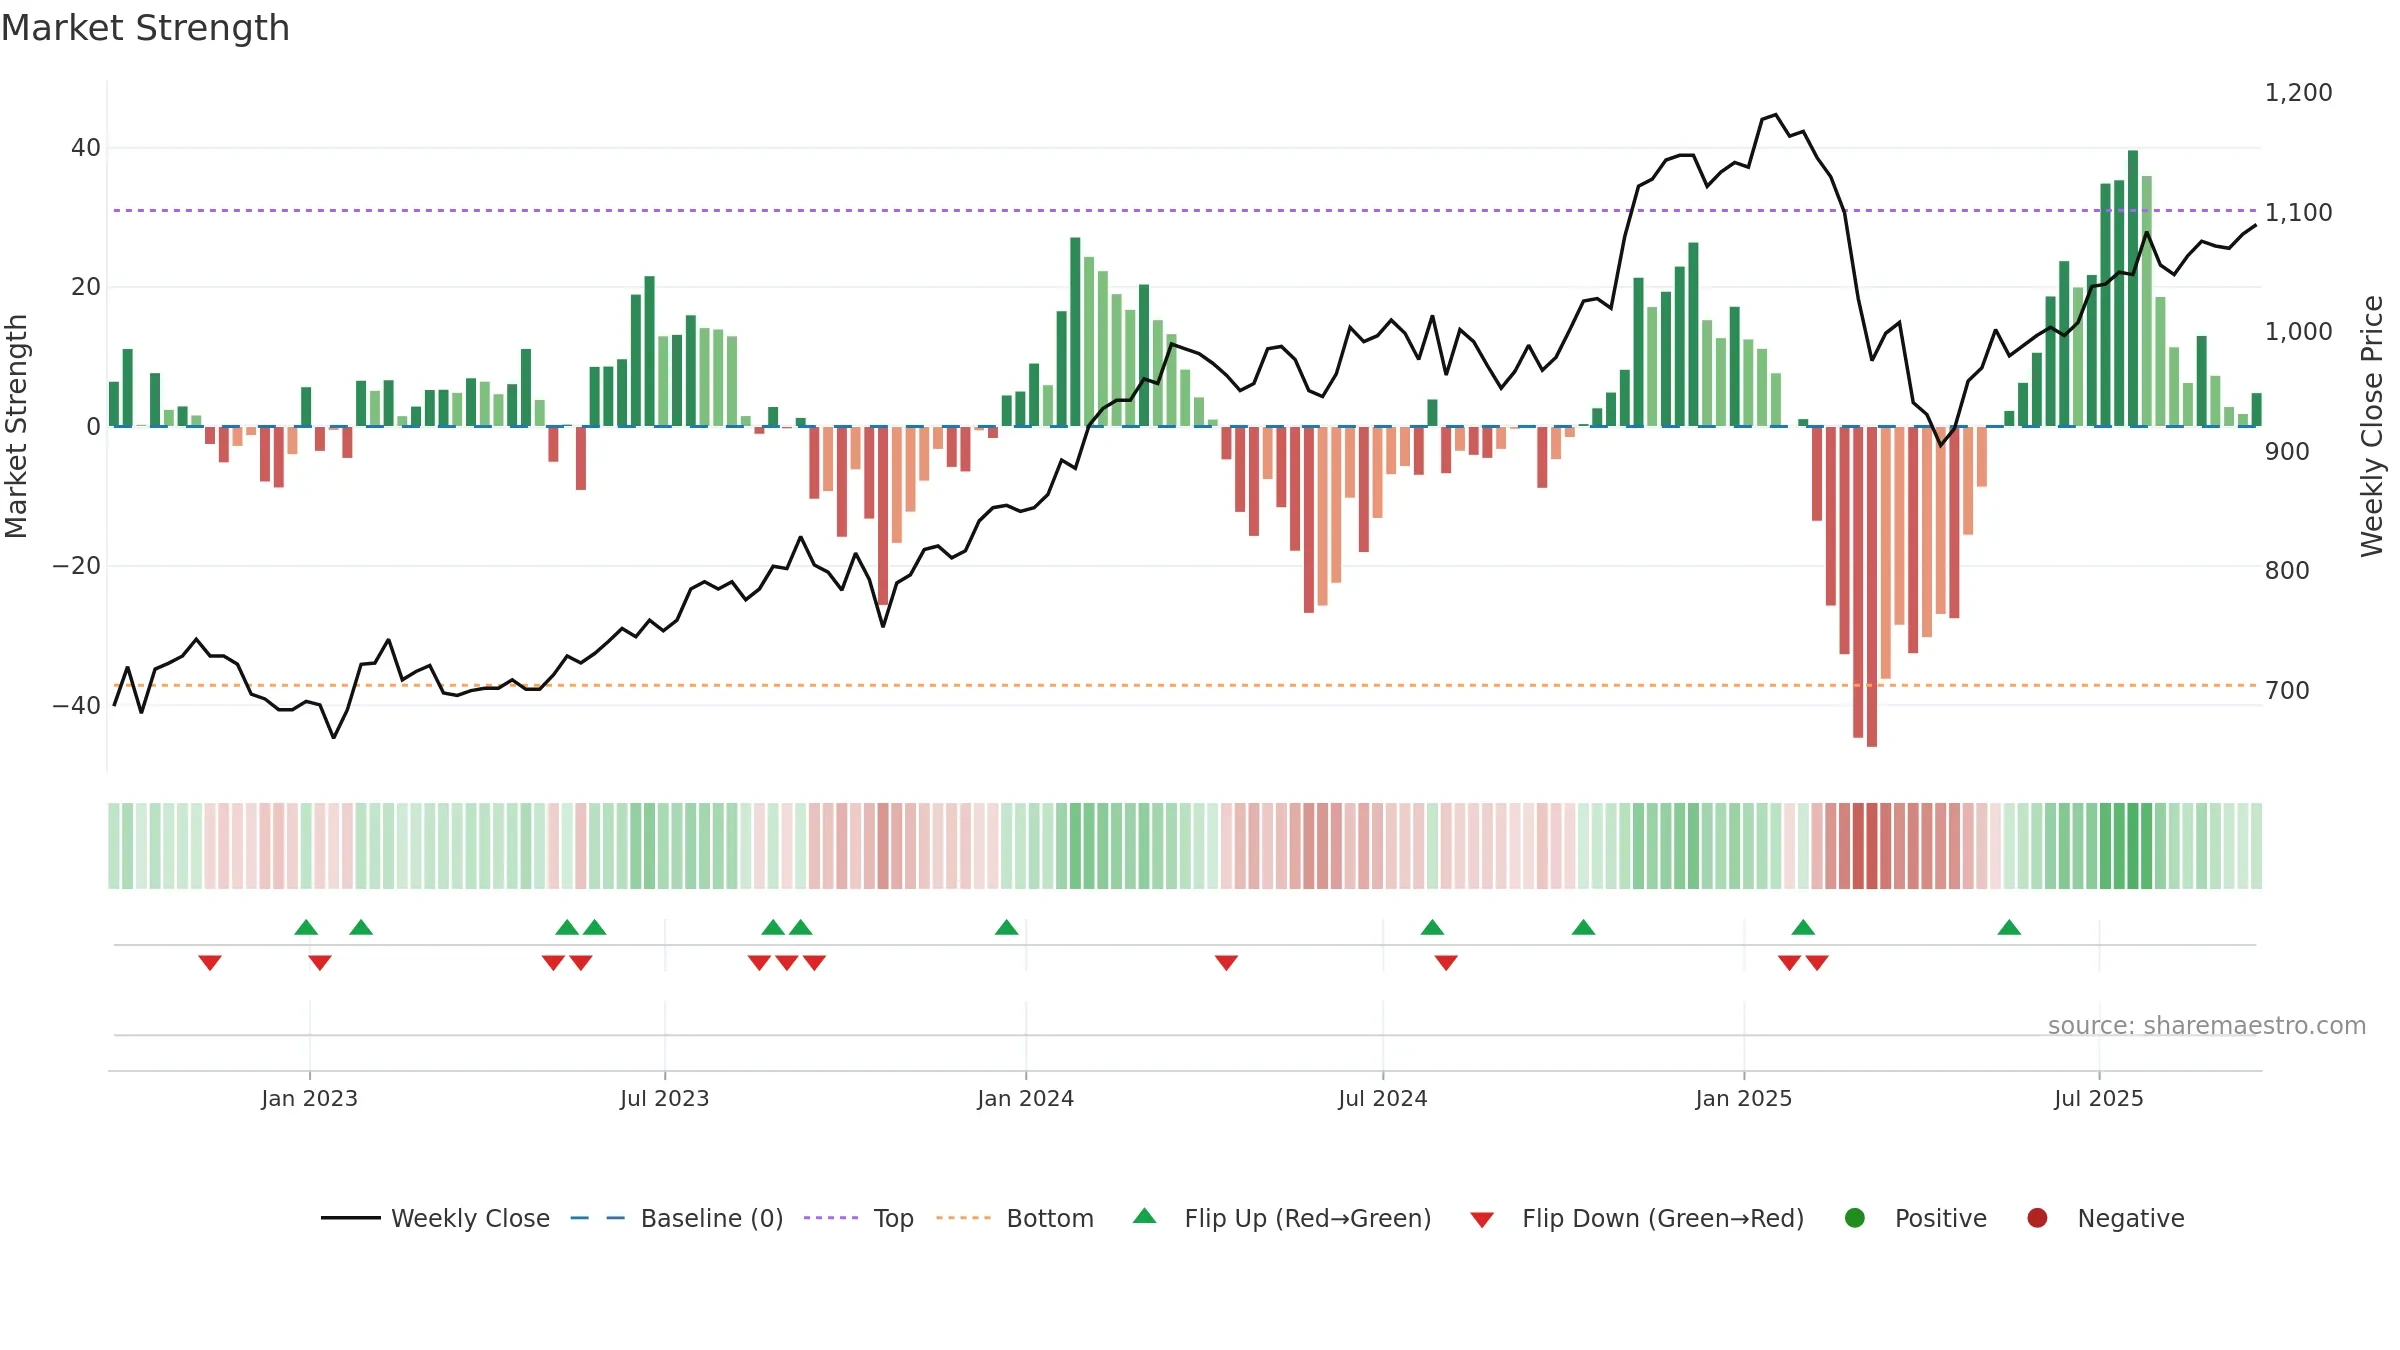Click the Market Strength chart title
The width and height of the screenshot is (2400, 1350).
(145, 28)
